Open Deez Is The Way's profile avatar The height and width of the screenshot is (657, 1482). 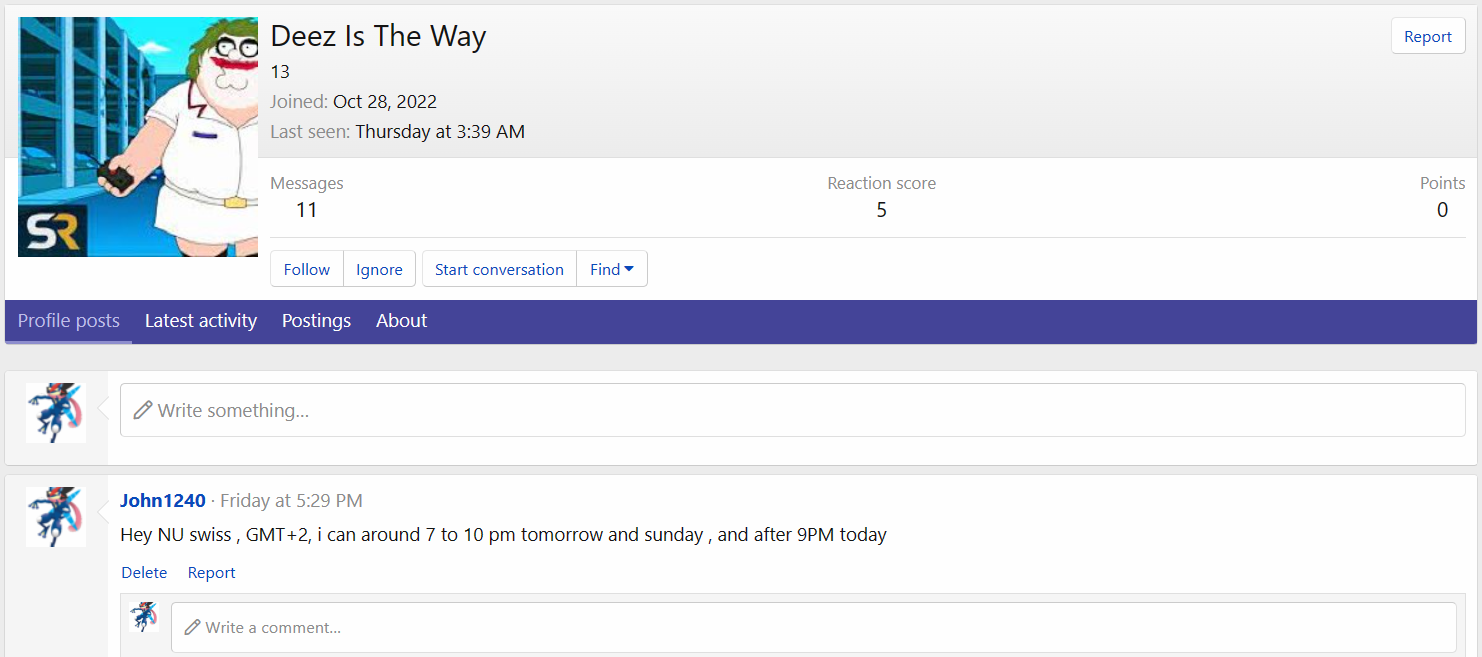(138, 137)
